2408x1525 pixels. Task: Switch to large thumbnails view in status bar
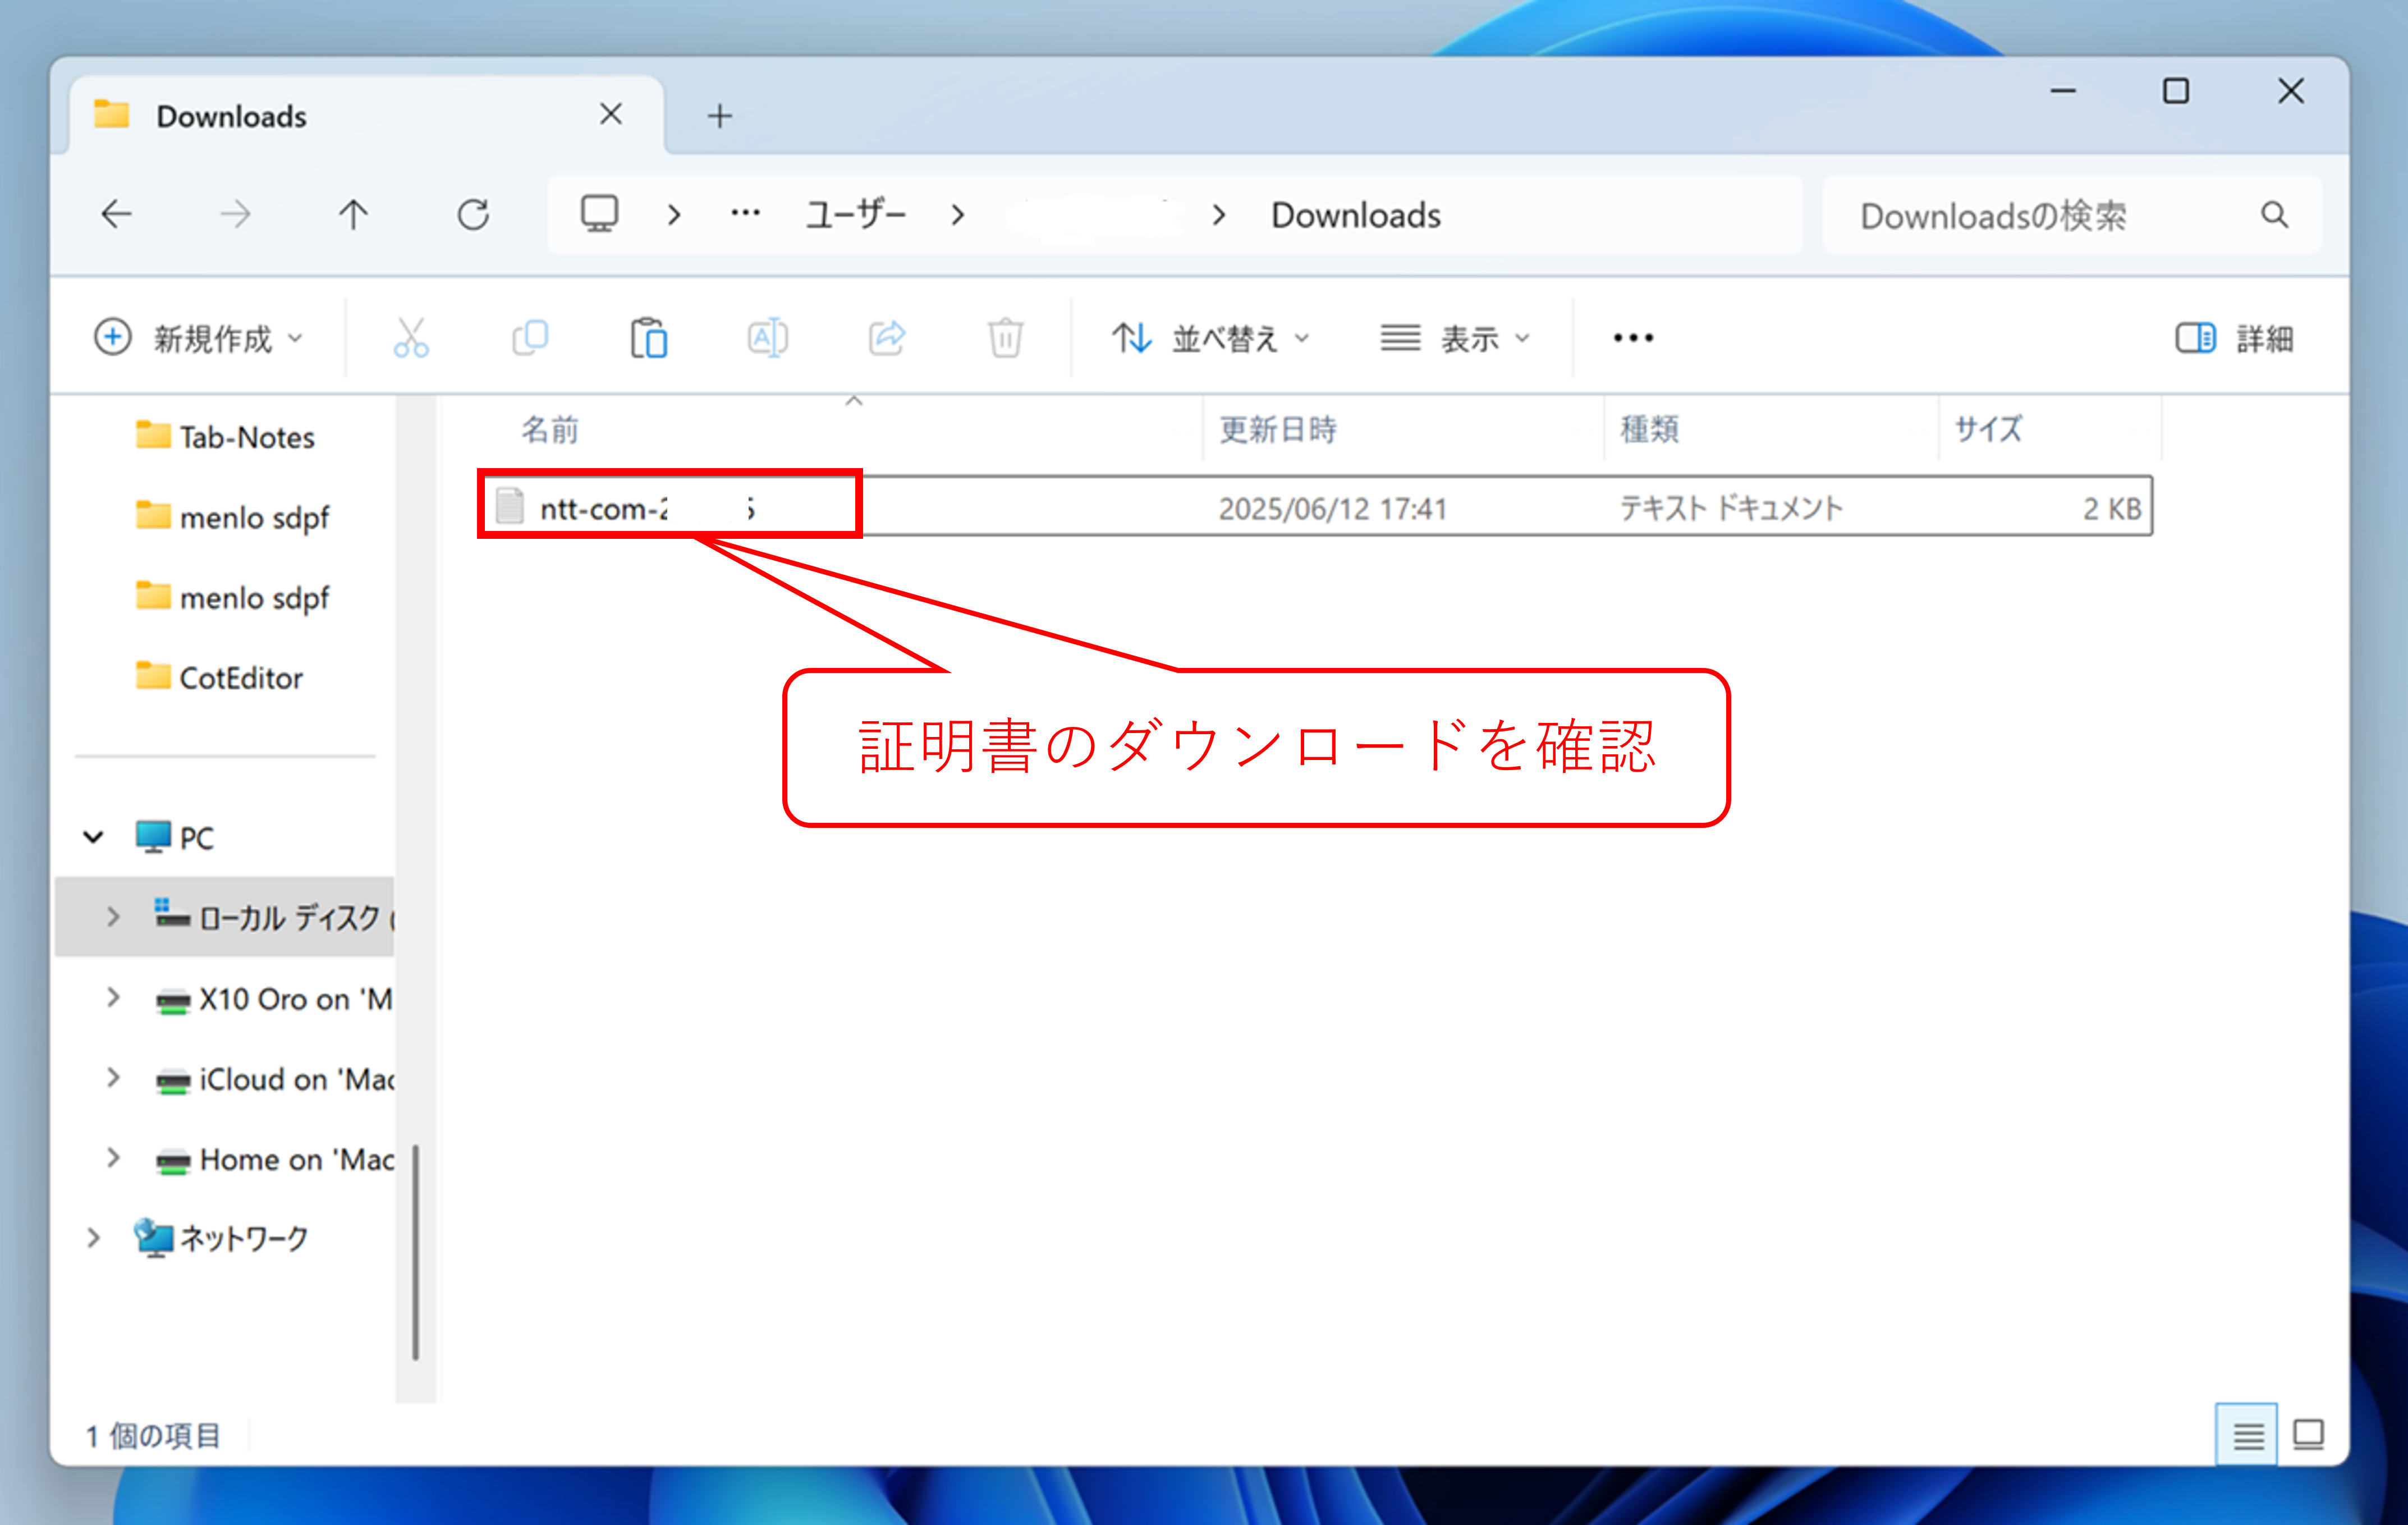2308,1435
